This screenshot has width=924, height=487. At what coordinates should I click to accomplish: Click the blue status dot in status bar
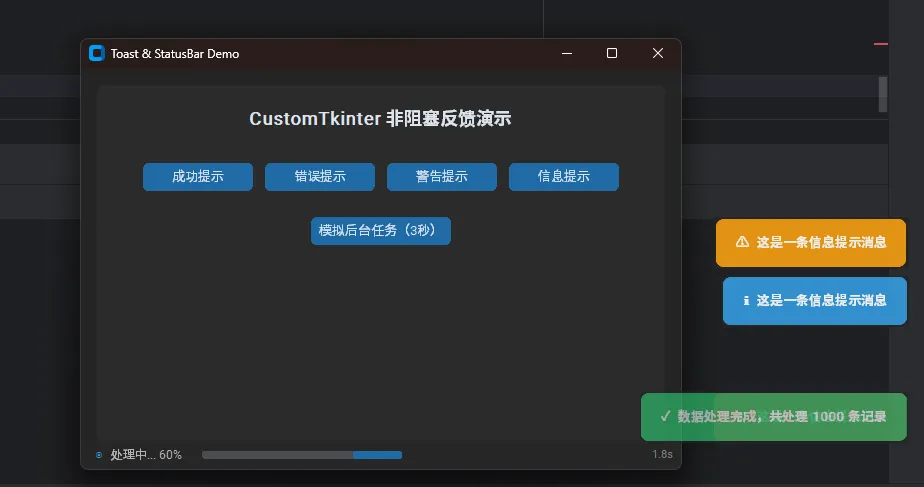[99, 455]
